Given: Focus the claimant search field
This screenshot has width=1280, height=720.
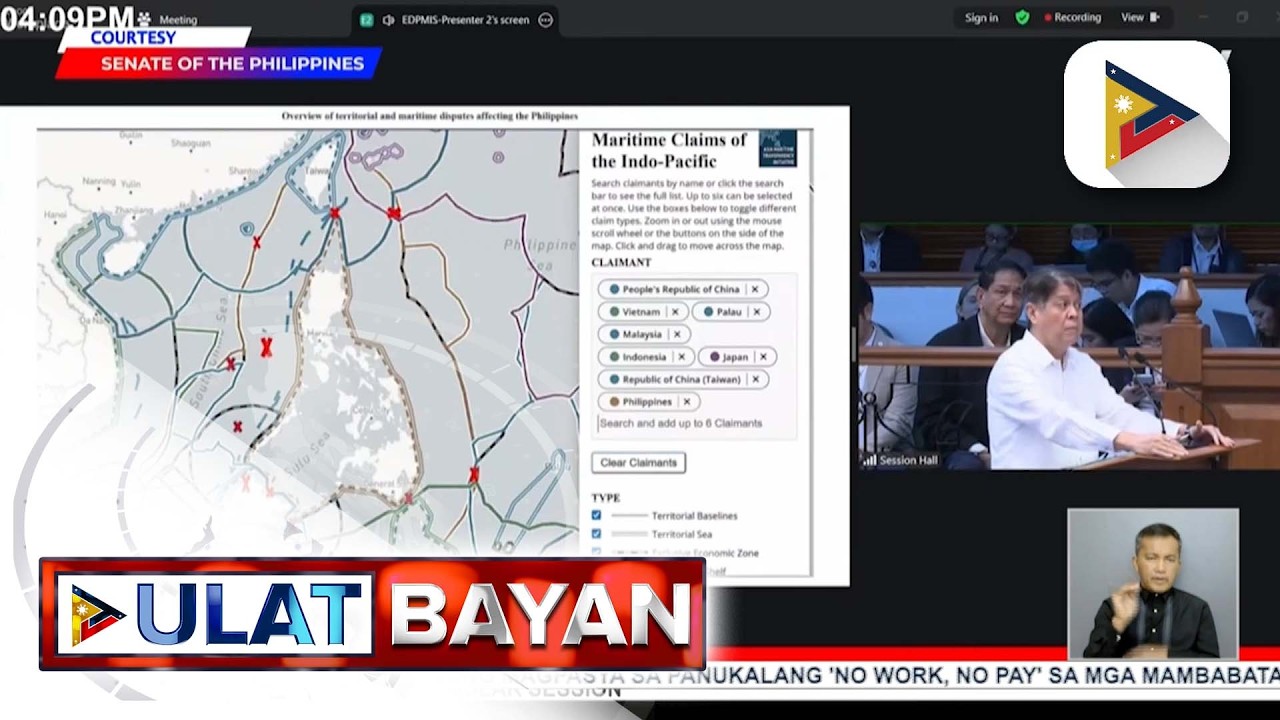Looking at the screenshot, I should click(695, 423).
